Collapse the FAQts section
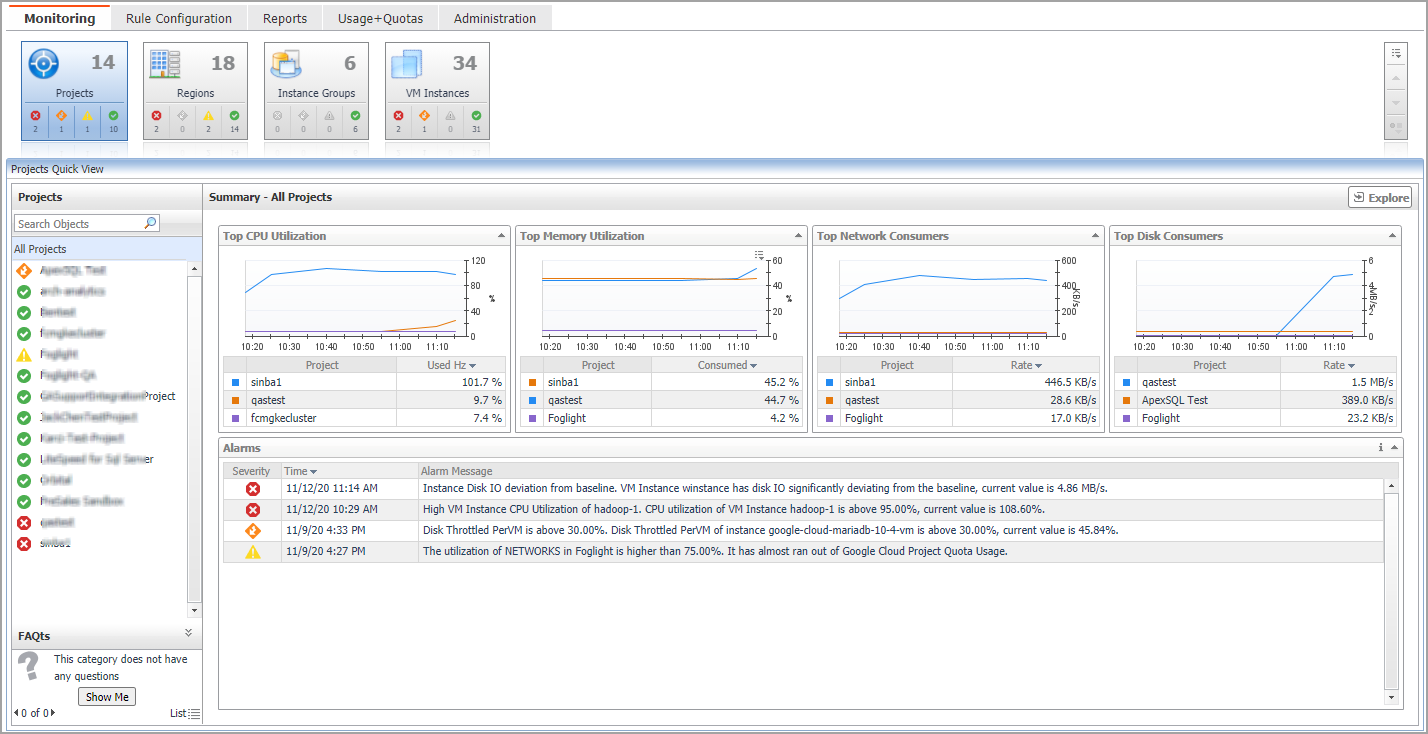The image size is (1428, 734). pos(188,633)
